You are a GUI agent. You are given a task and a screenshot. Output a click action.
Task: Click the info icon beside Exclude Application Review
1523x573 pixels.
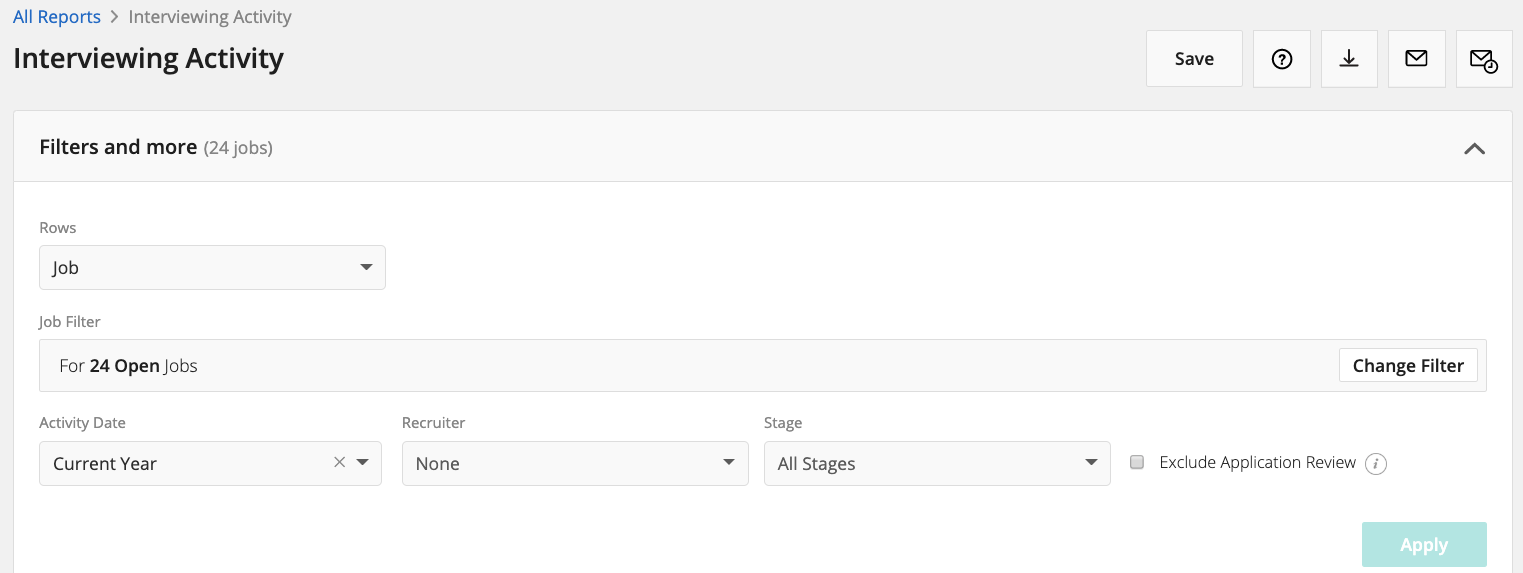[1376, 464]
